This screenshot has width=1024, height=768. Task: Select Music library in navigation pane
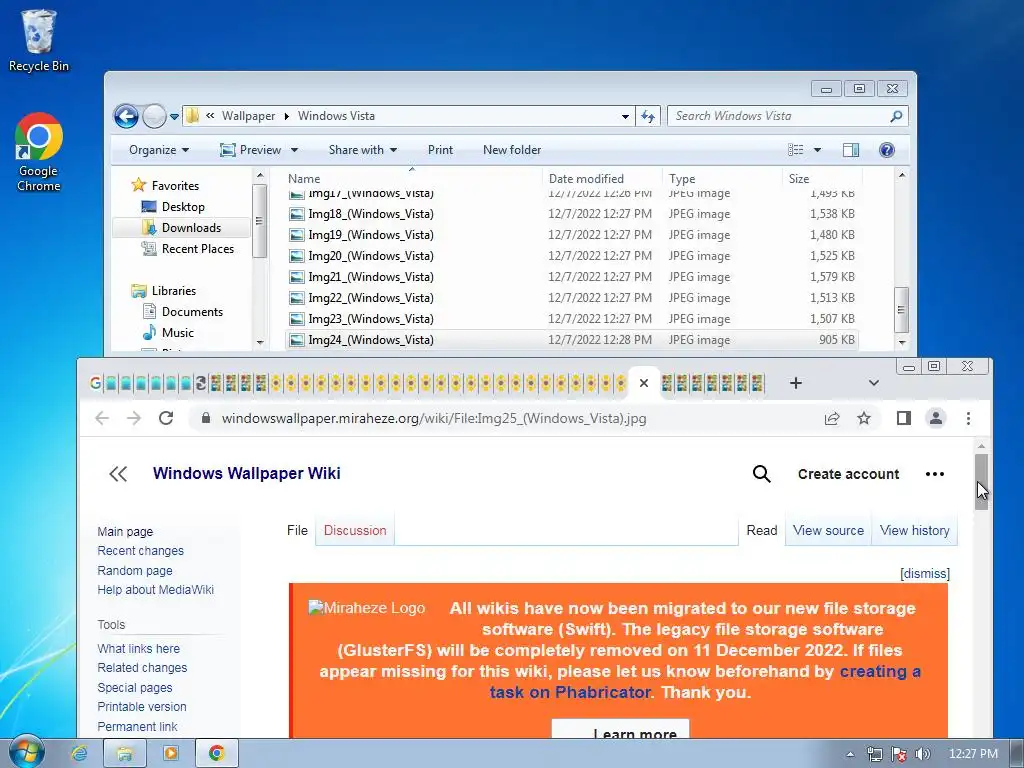click(178, 332)
